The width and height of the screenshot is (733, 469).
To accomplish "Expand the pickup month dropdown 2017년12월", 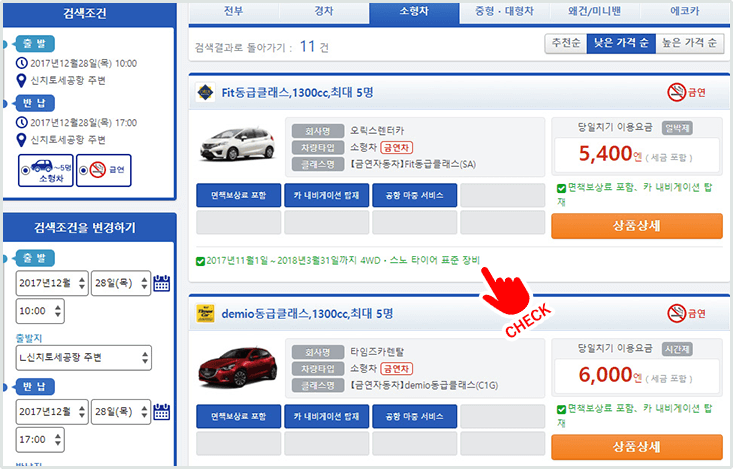I will pyautogui.click(x=52, y=283).
